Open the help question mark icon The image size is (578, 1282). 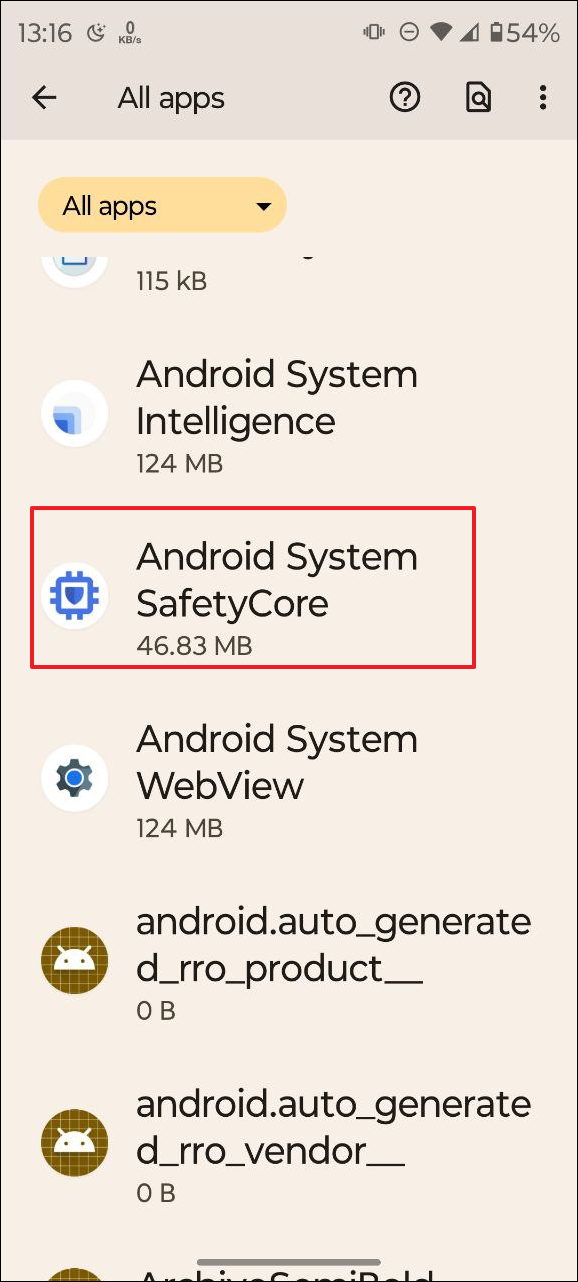click(405, 97)
